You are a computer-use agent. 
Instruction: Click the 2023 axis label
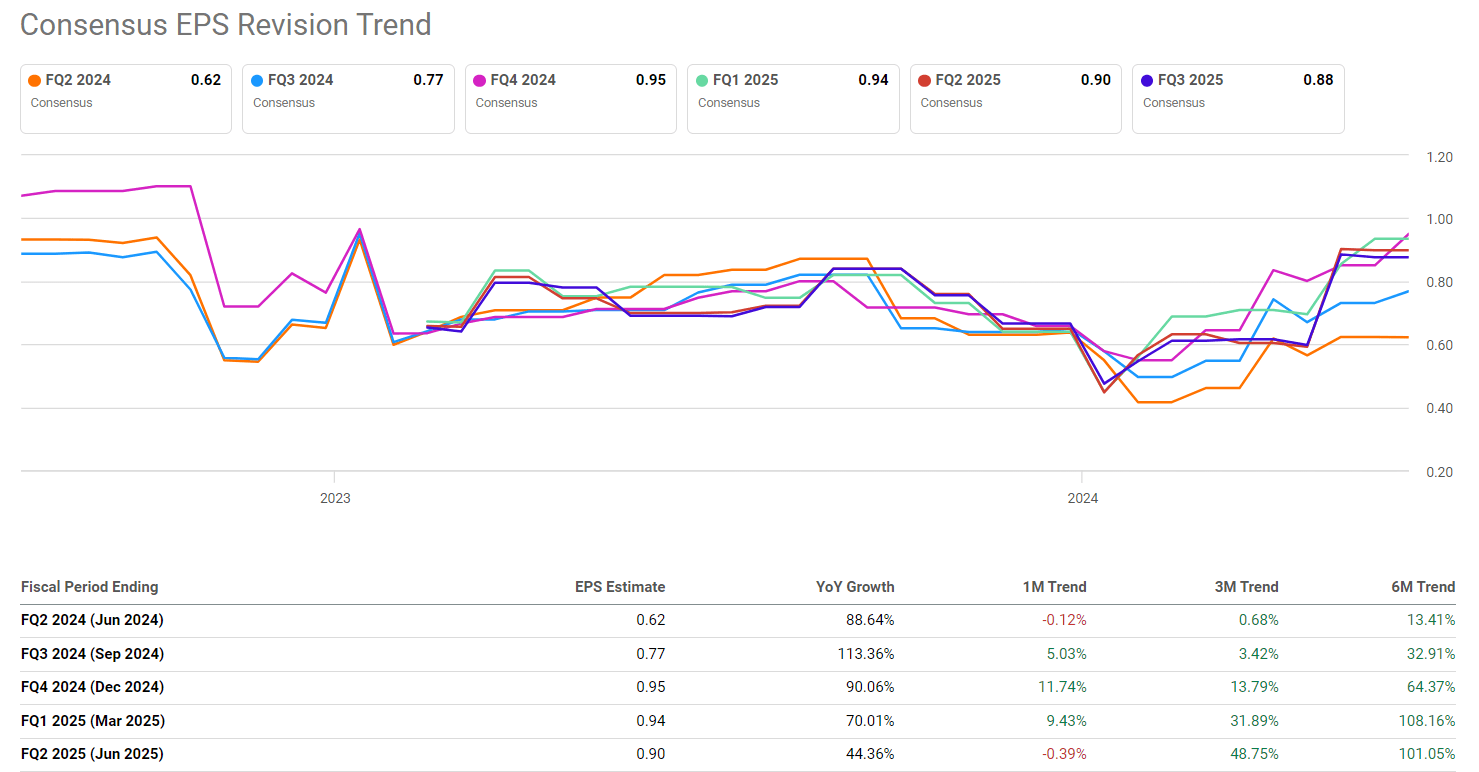tap(336, 497)
